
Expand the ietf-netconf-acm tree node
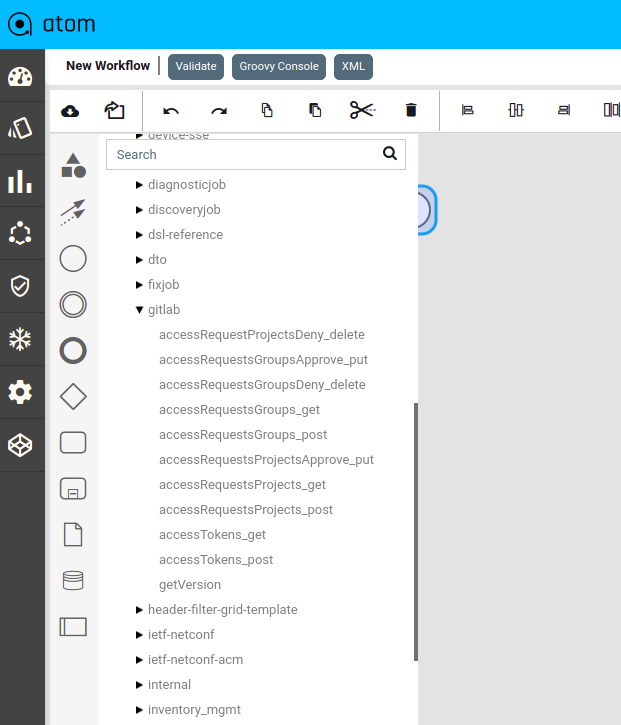(x=139, y=660)
